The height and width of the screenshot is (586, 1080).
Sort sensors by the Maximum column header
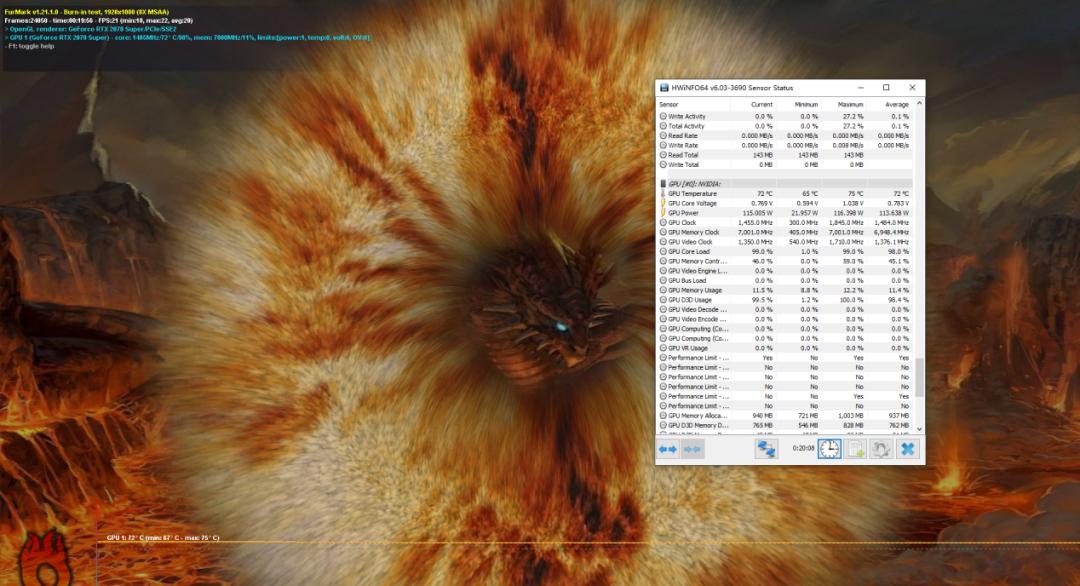coord(851,103)
